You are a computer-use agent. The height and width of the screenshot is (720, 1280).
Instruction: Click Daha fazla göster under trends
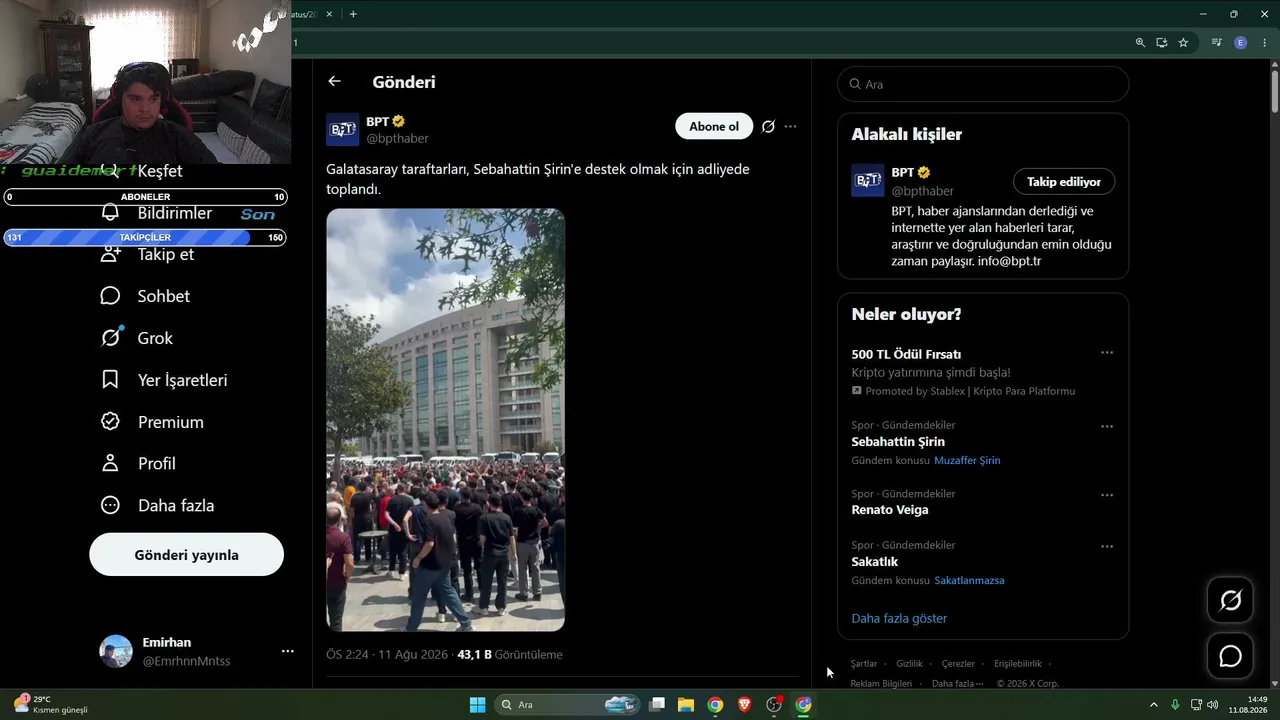[x=899, y=618]
